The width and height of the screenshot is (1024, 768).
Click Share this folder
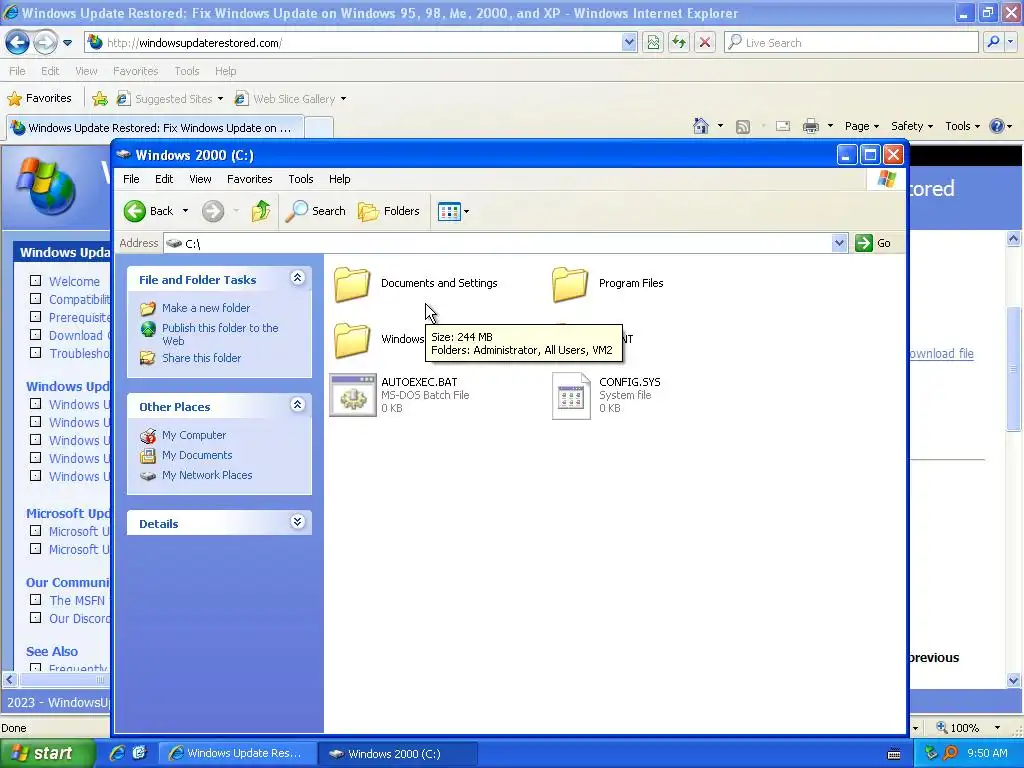click(x=201, y=358)
